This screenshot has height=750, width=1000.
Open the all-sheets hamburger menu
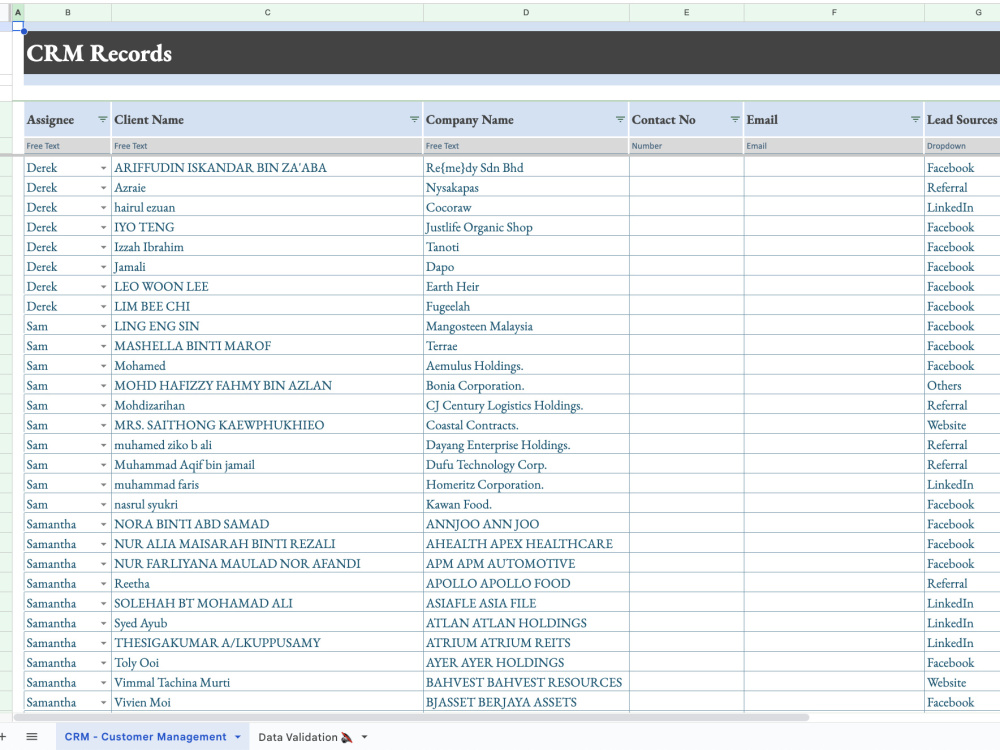33,736
